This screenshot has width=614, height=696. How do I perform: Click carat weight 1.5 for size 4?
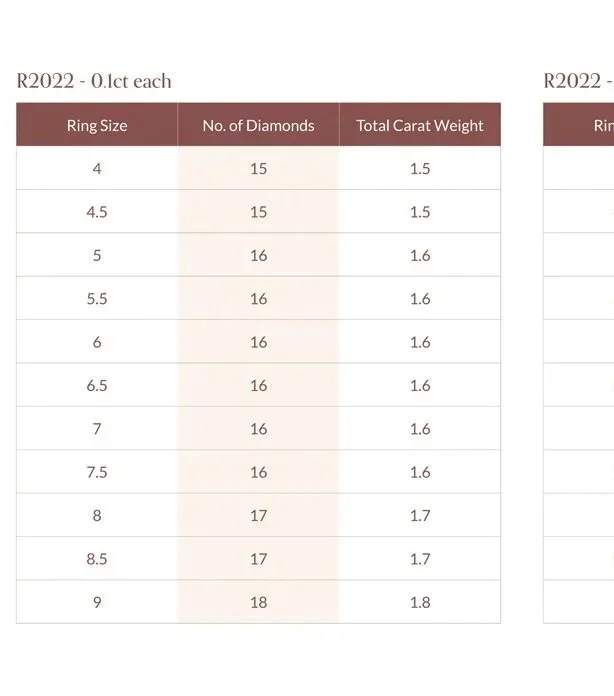(x=420, y=168)
